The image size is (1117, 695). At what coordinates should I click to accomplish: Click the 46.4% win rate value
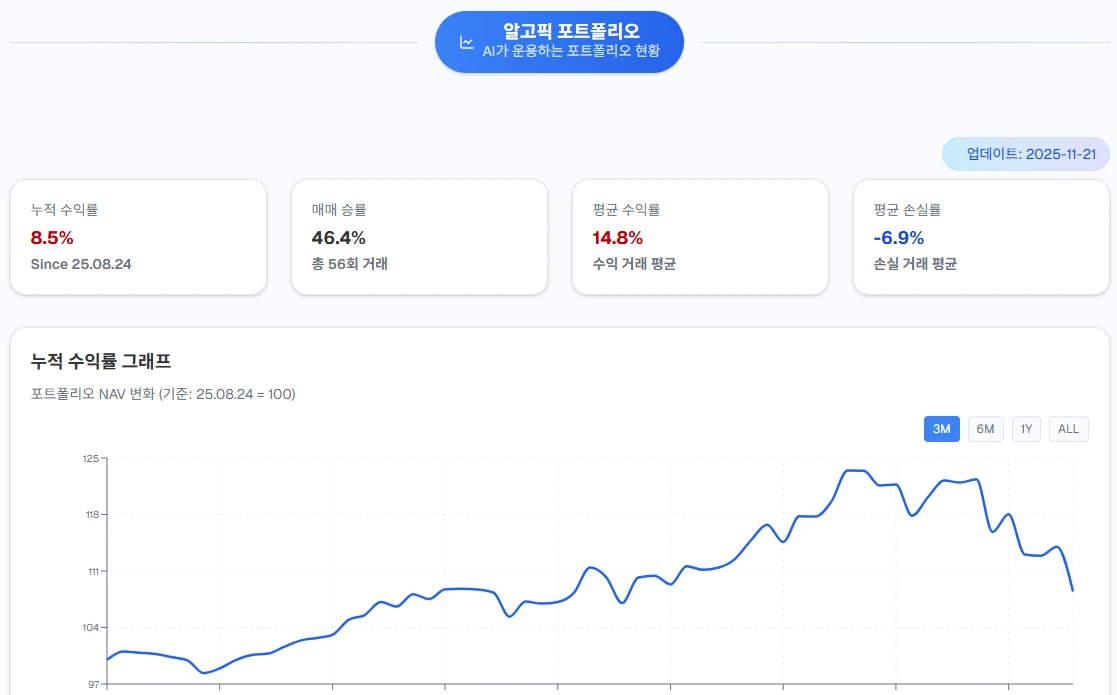339,238
